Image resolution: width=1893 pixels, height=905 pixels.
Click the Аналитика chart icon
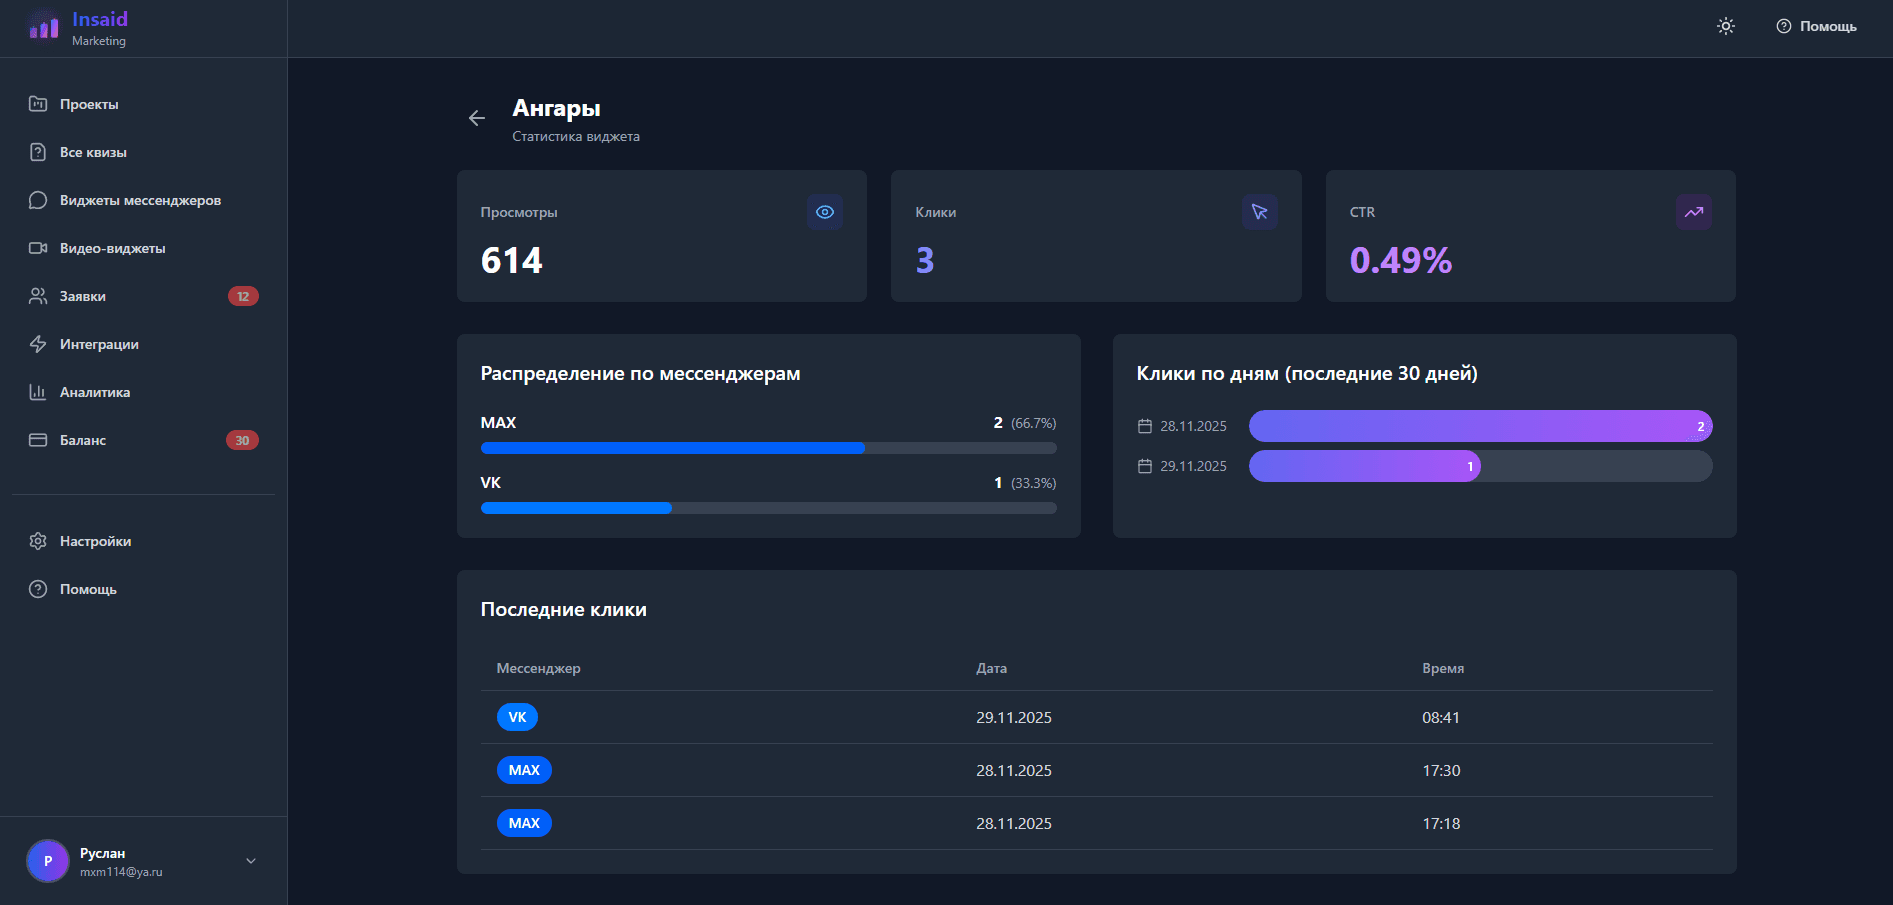(38, 392)
